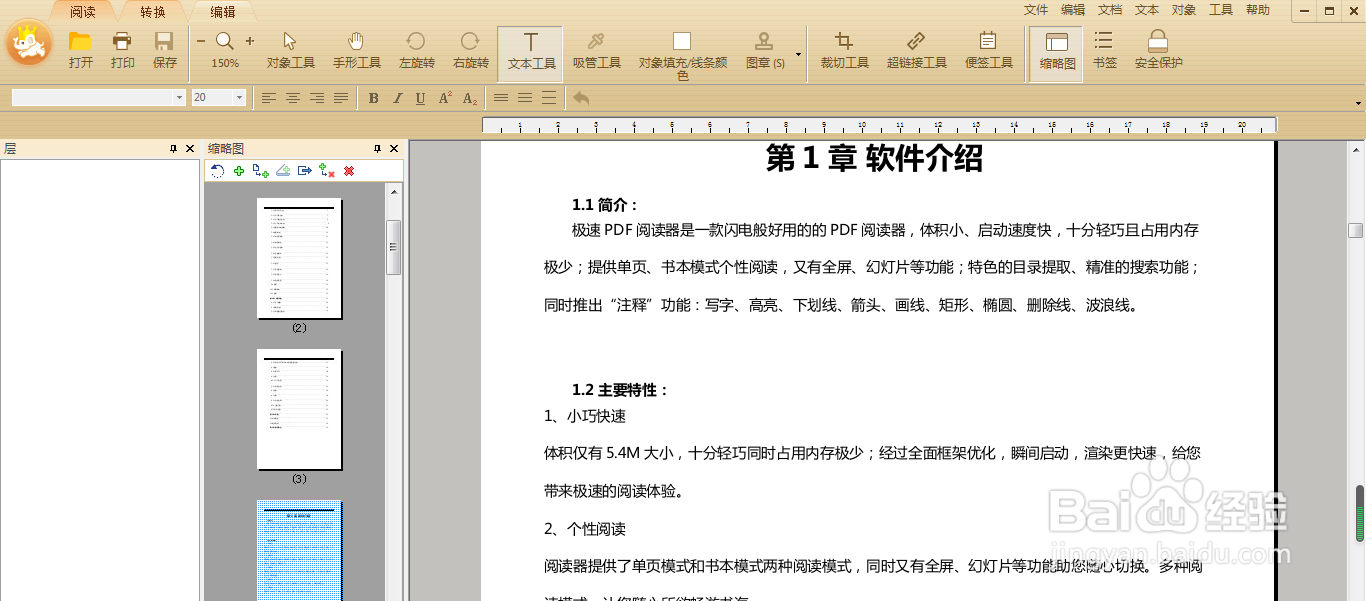Screen dimensions: 1366x601
Task: Open the 文档 menu
Action: [1110, 10]
